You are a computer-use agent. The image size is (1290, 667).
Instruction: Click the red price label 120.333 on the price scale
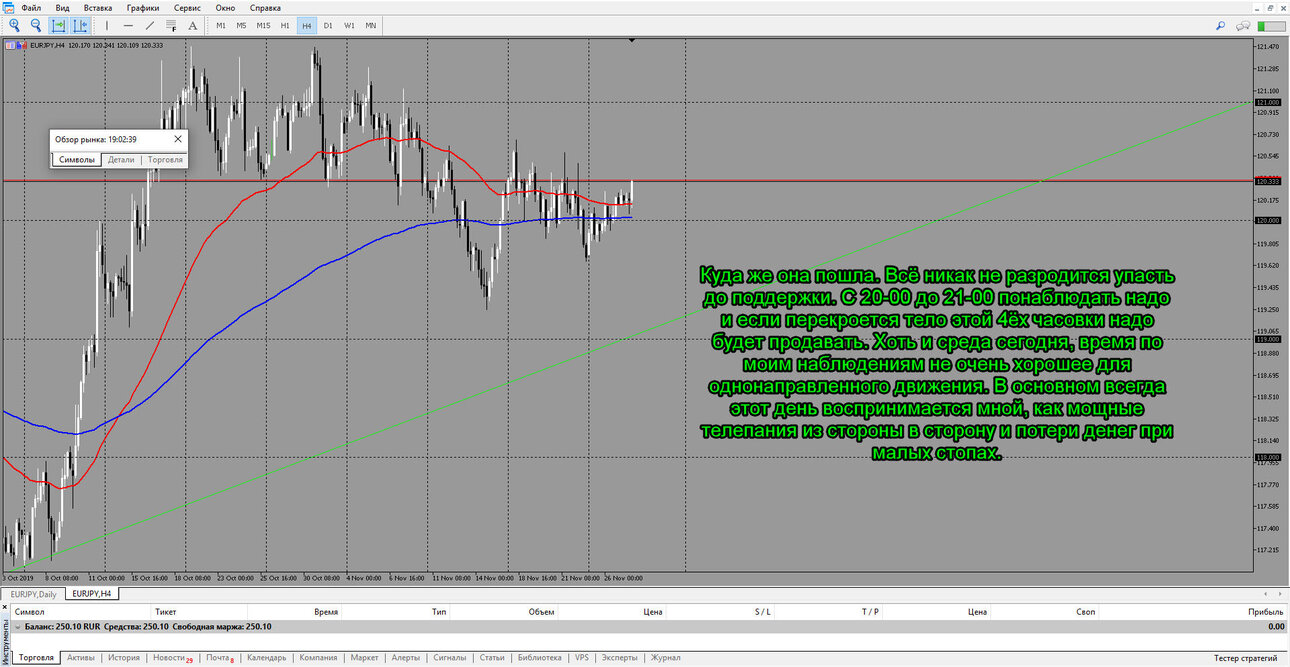pos(1268,181)
